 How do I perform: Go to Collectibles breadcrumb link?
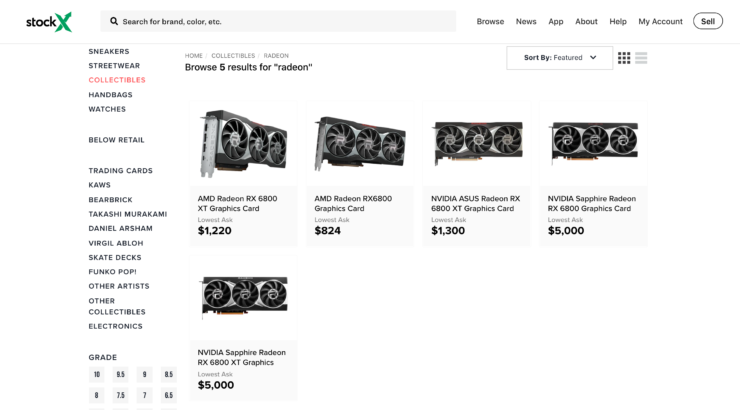click(233, 56)
